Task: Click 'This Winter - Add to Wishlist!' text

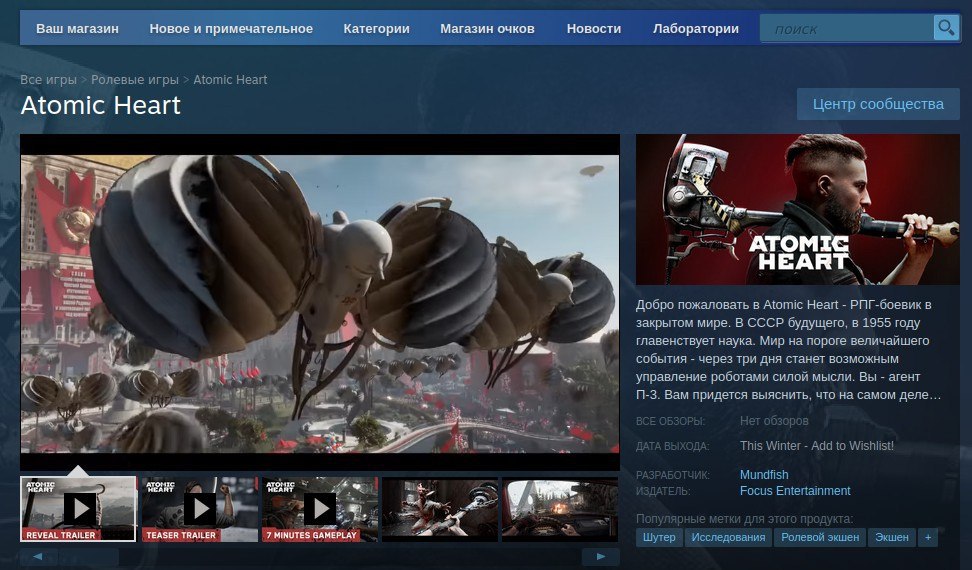Action: 817,445
